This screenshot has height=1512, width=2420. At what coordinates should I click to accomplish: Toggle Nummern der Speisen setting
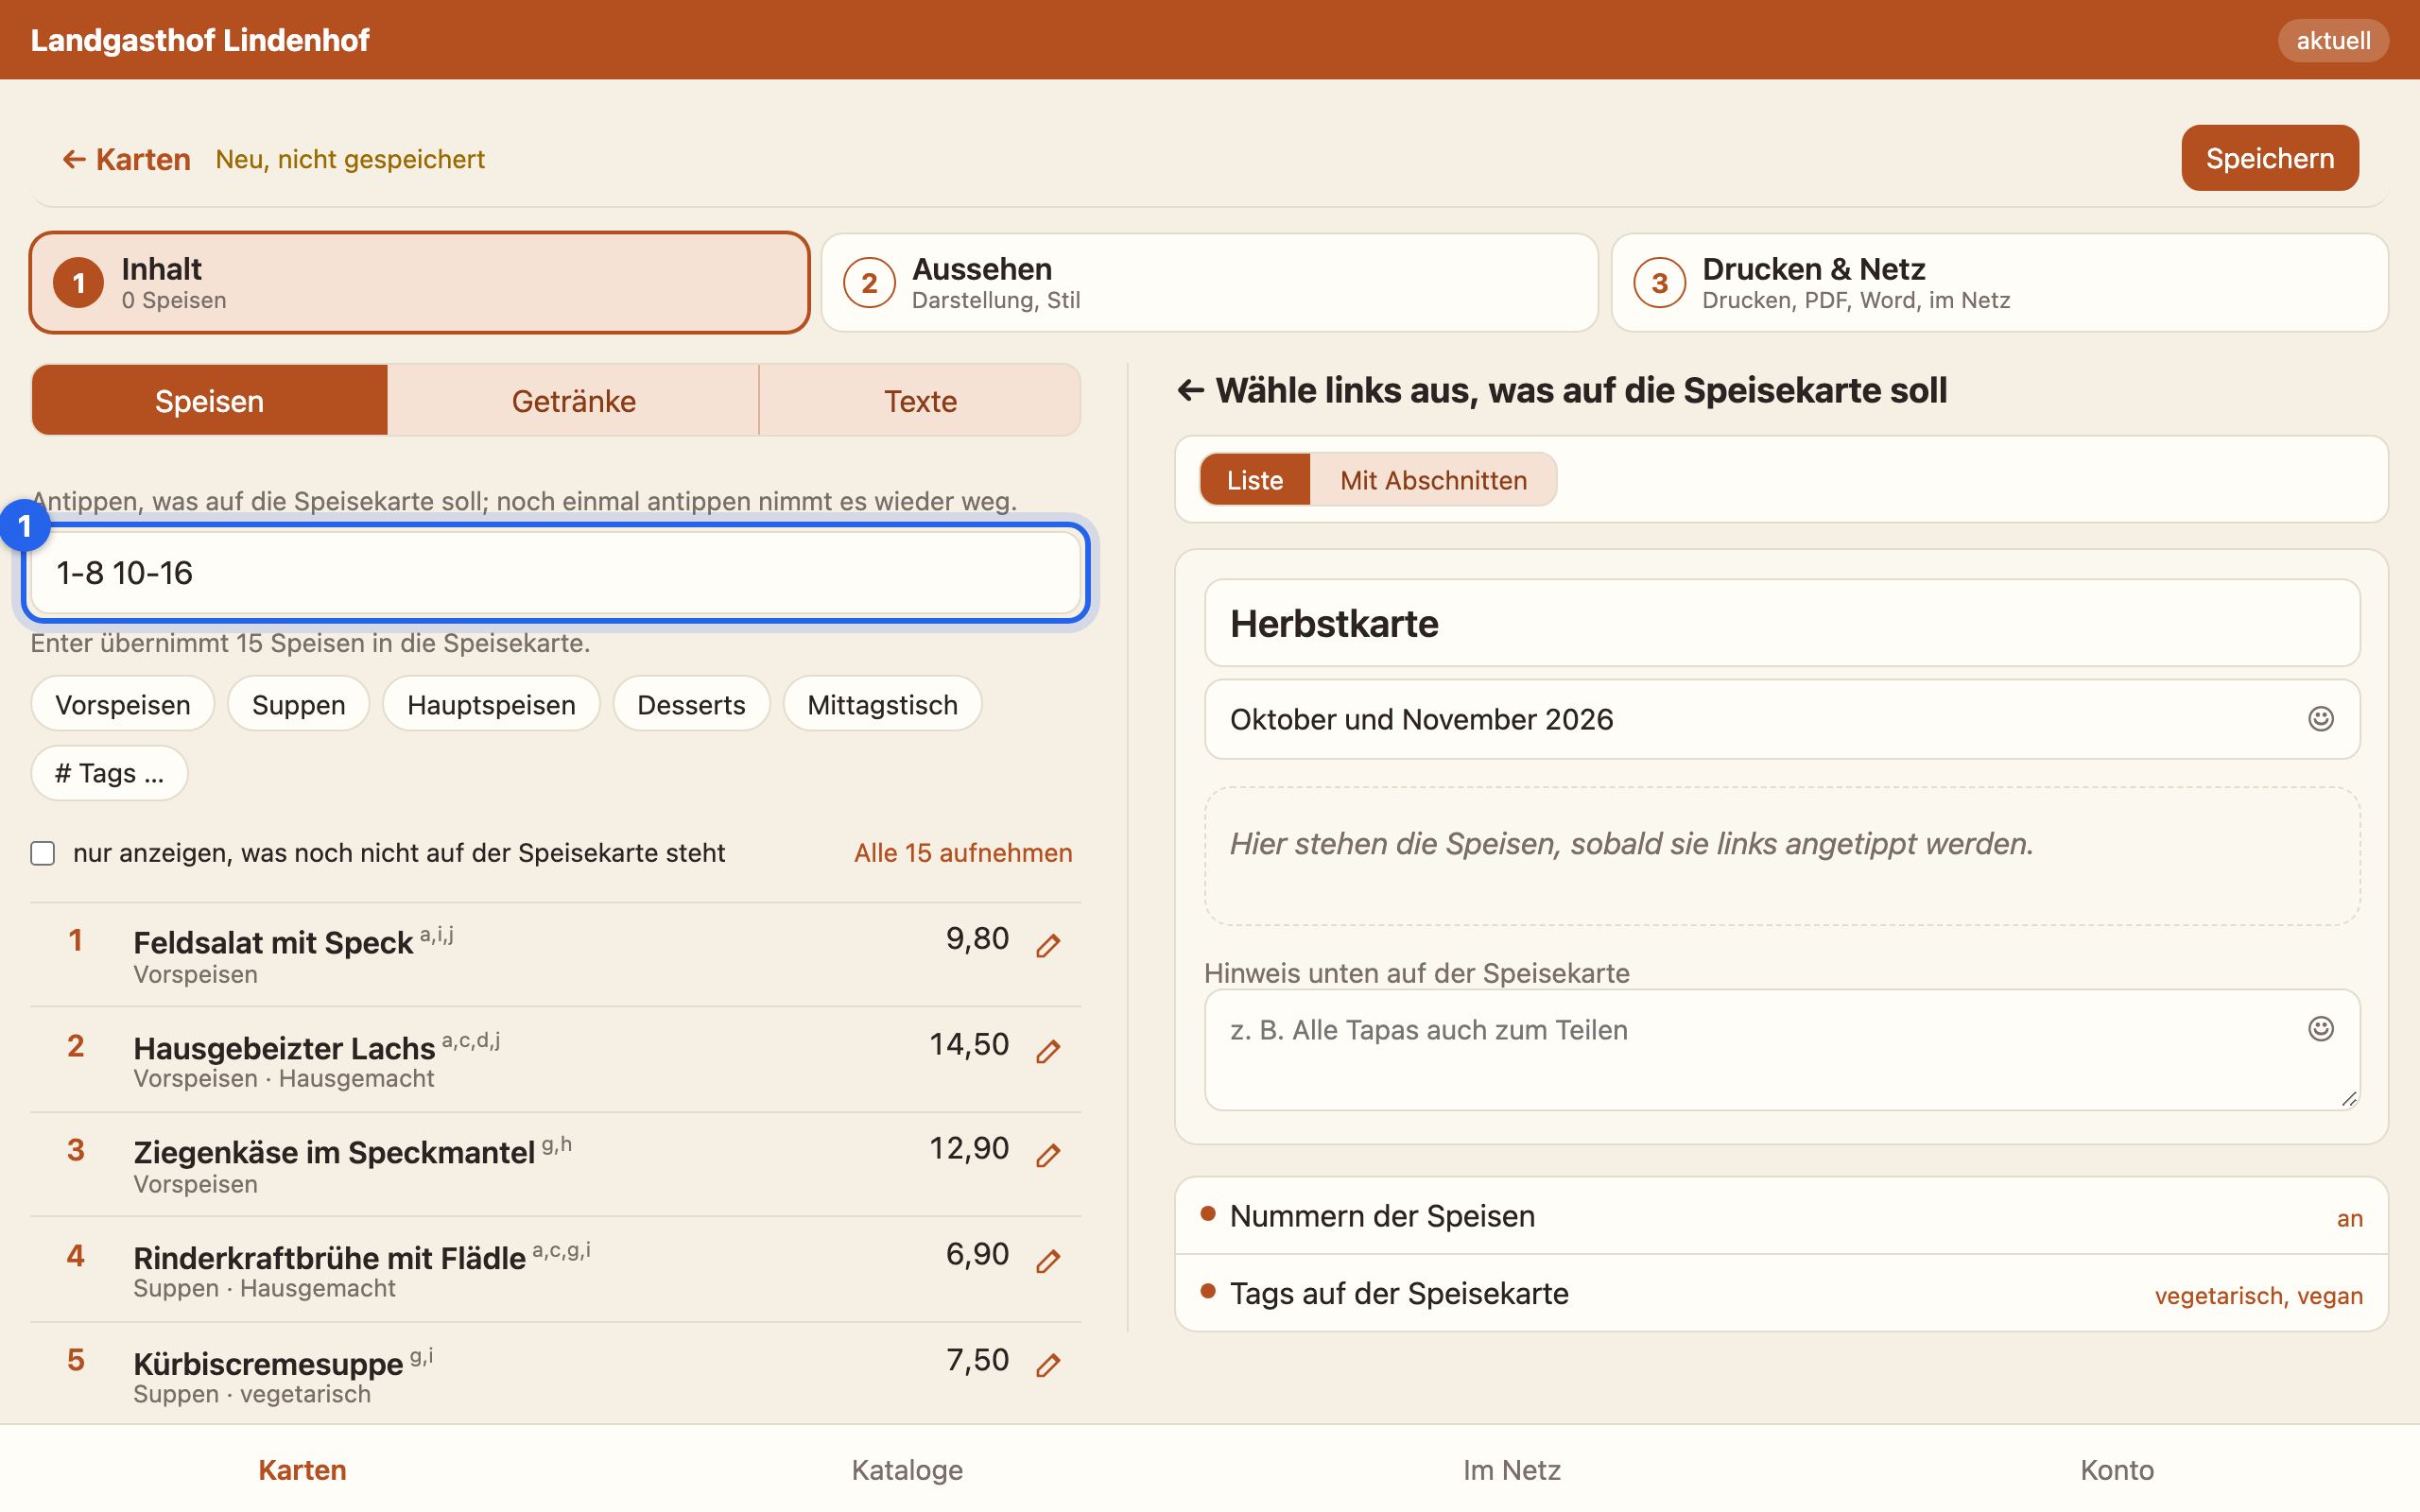(x=1781, y=1216)
